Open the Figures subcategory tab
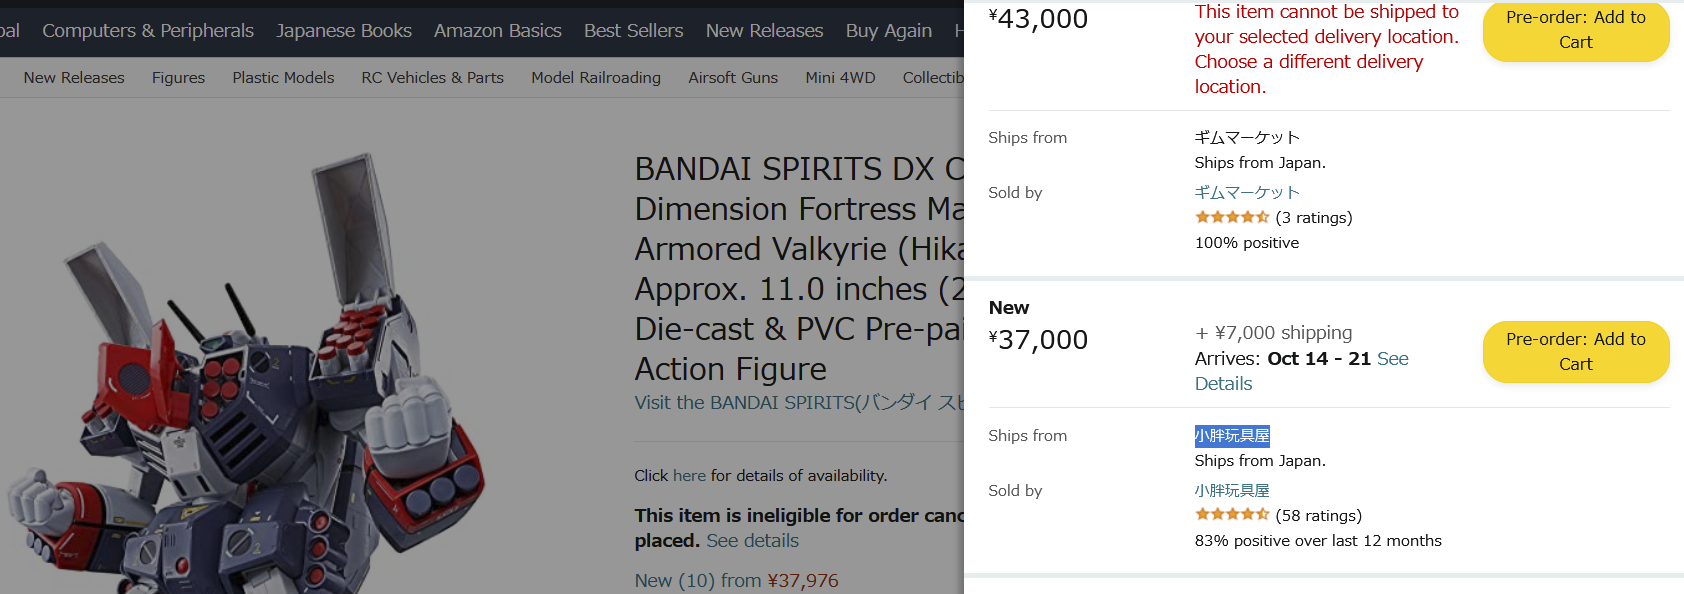1684x594 pixels. 178,77
